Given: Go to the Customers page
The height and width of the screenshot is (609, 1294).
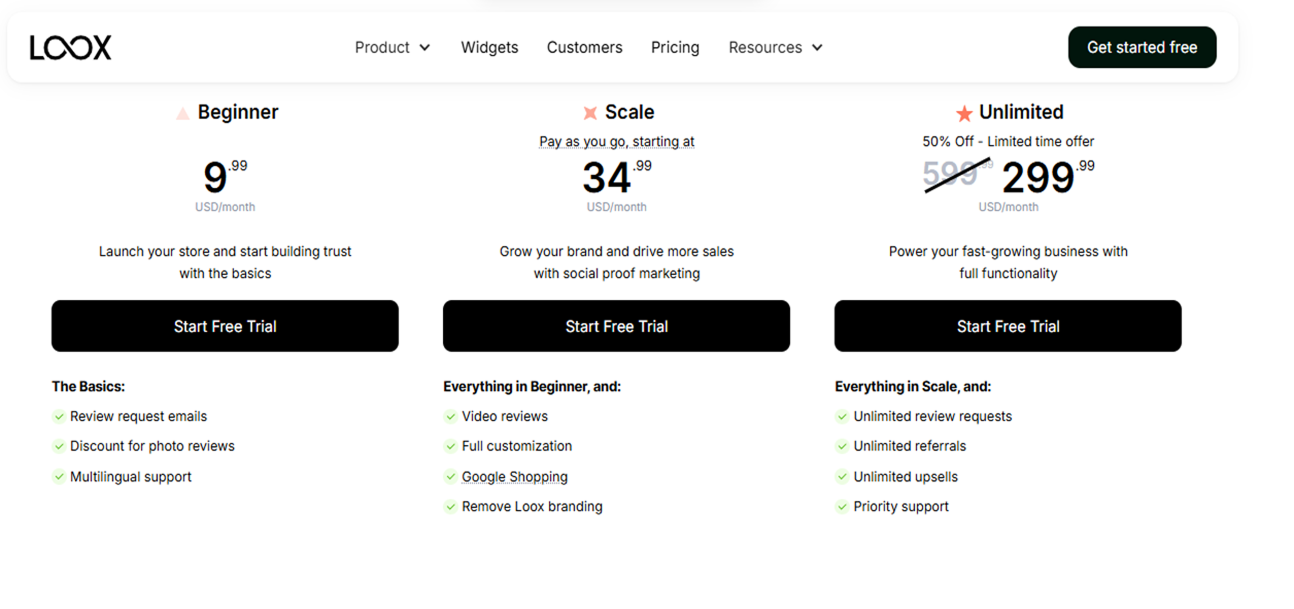Looking at the screenshot, I should (x=584, y=47).
